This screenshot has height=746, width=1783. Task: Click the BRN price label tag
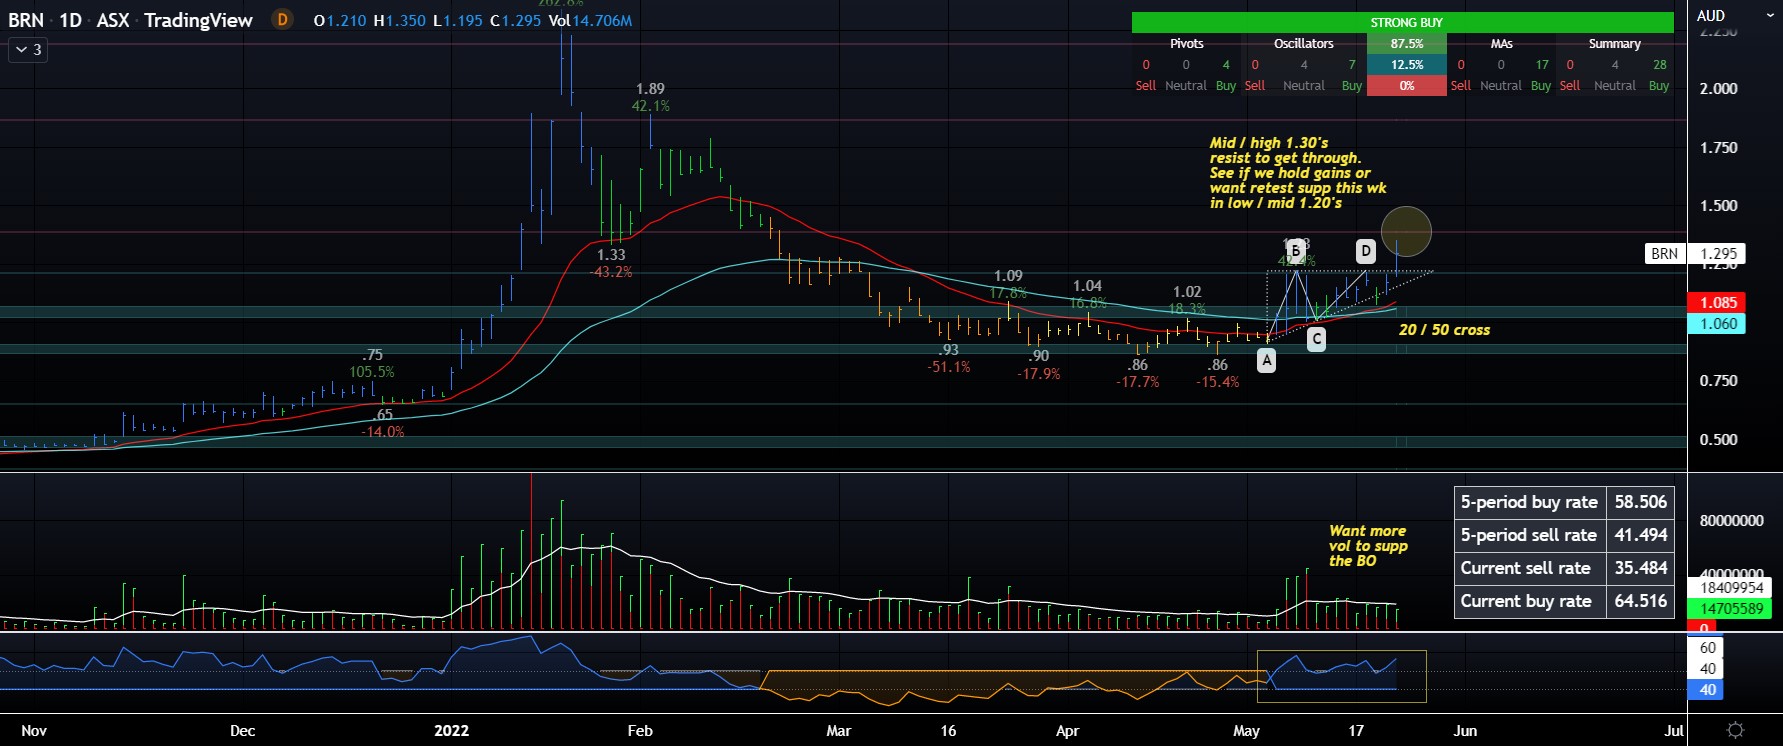(x=1664, y=254)
